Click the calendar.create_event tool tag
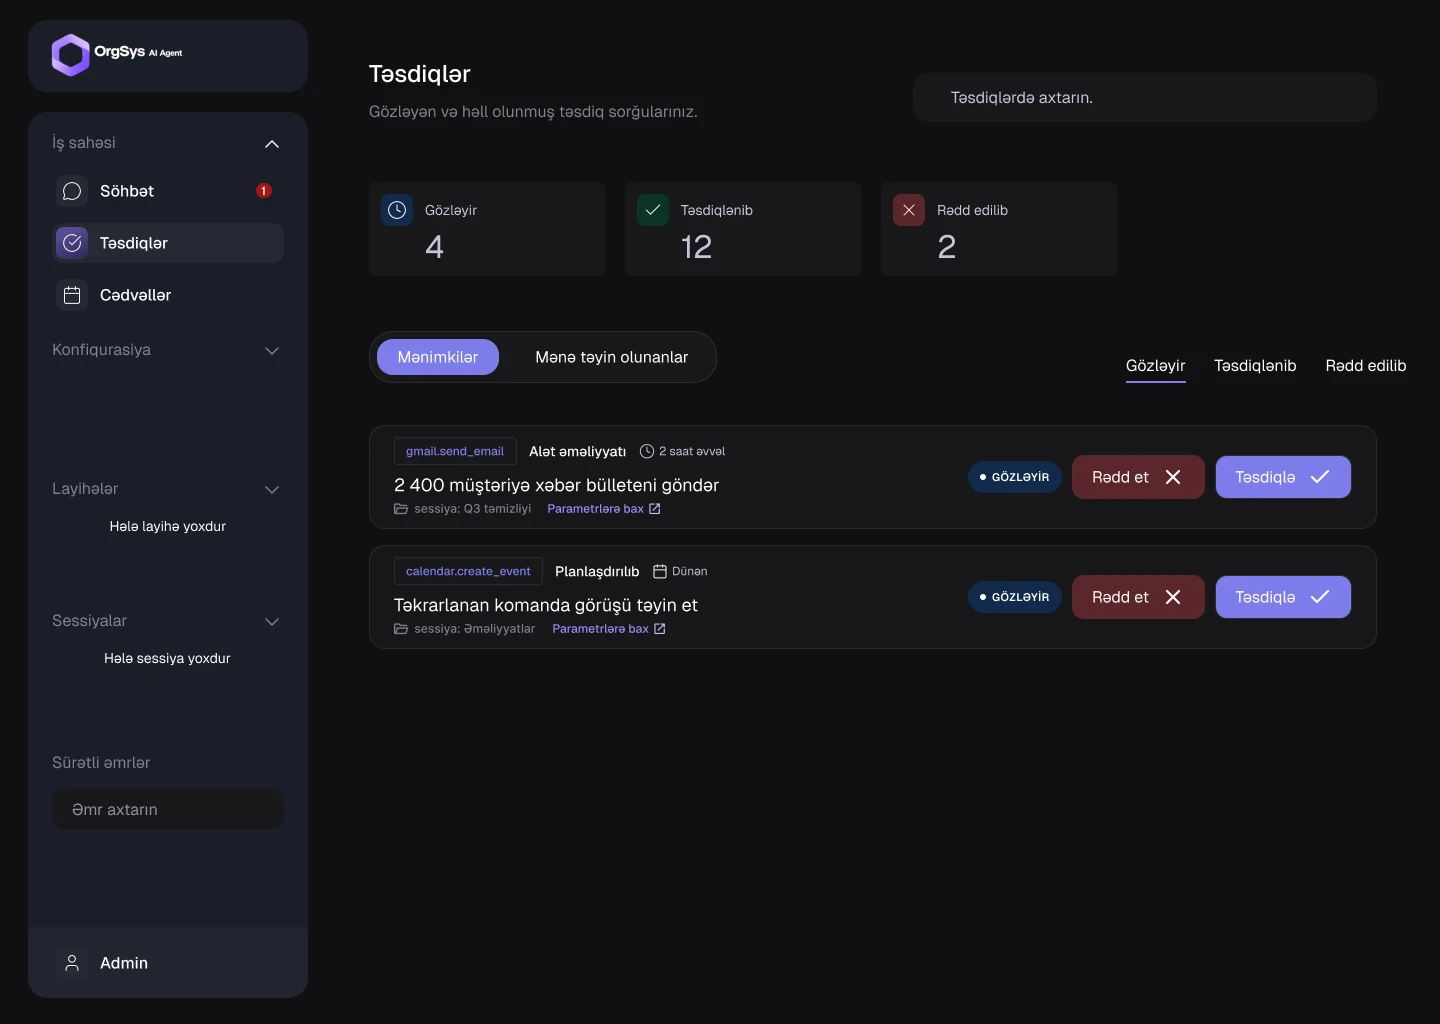Viewport: 1440px width, 1024px height. tap(468, 571)
